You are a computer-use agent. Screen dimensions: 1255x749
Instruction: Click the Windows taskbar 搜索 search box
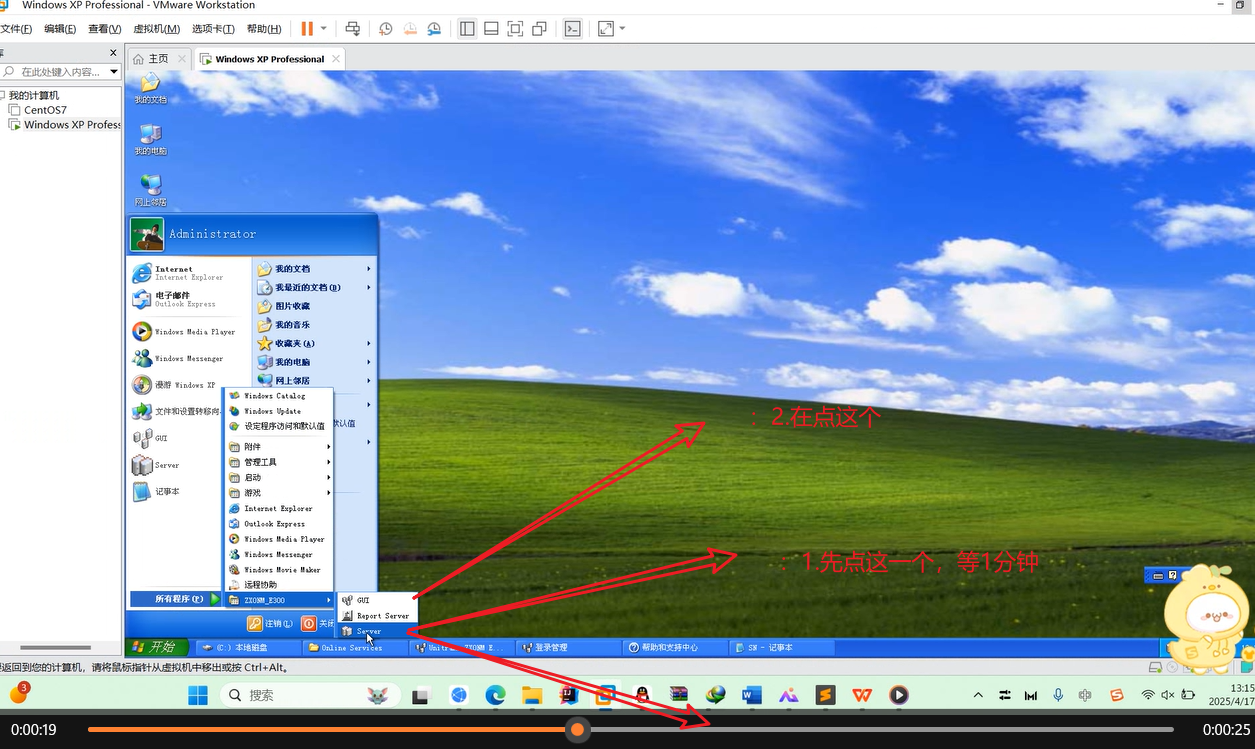click(x=310, y=695)
